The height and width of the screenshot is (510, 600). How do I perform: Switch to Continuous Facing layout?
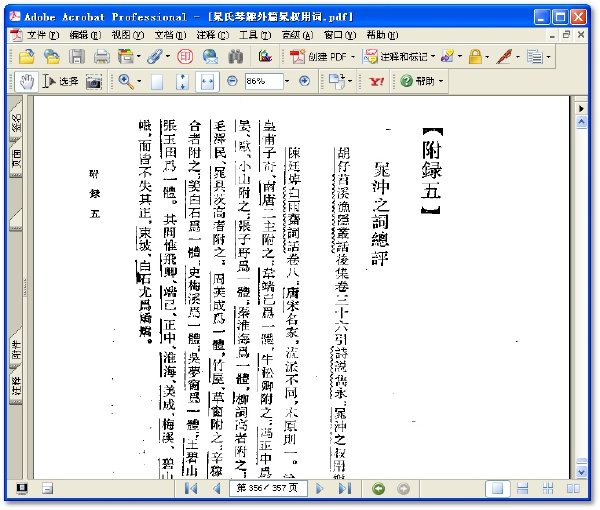(548, 489)
